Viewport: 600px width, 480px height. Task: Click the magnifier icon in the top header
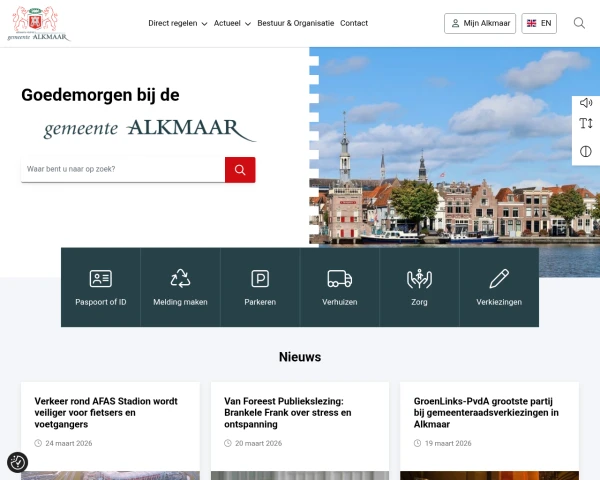tap(579, 23)
